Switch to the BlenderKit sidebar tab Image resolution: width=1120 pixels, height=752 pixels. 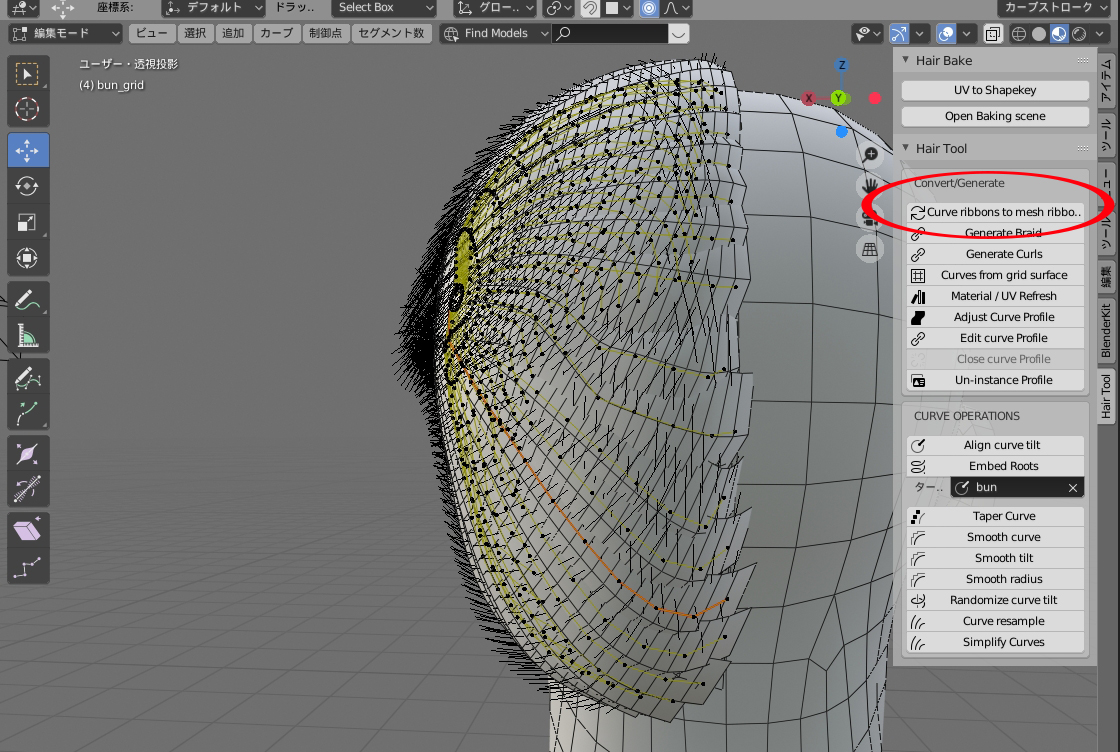coord(1107,332)
